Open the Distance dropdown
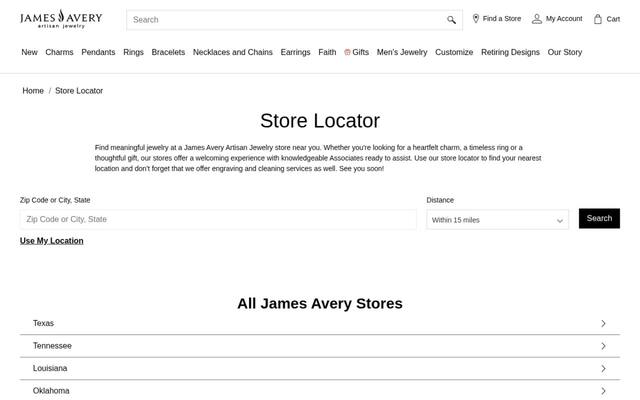Image resolution: width=640 pixels, height=400 pixels. tap(498, 220)
